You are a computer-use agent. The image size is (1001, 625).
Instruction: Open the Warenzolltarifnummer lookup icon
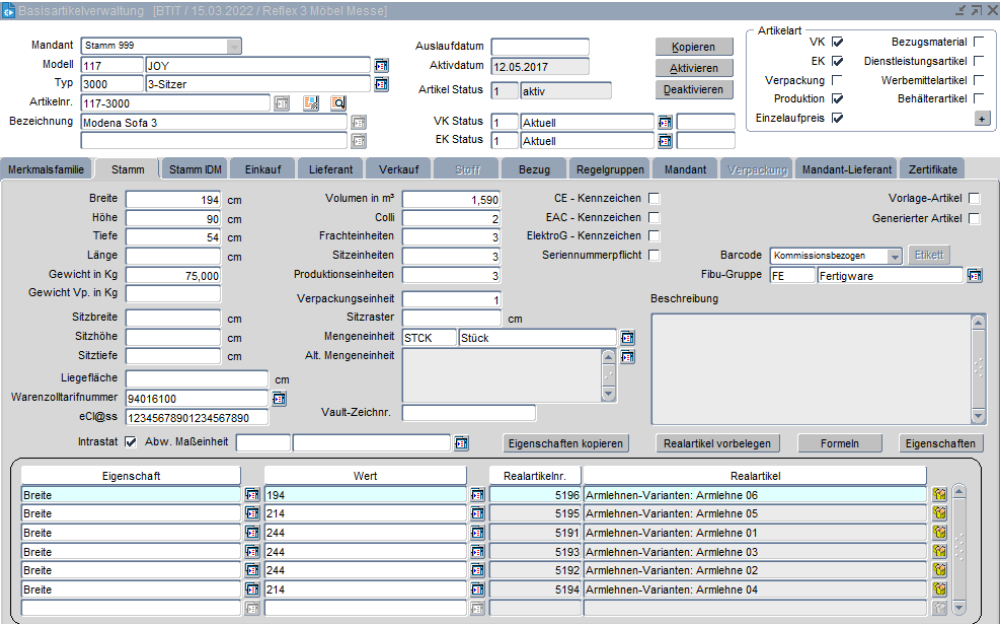[x=279, y=399]
